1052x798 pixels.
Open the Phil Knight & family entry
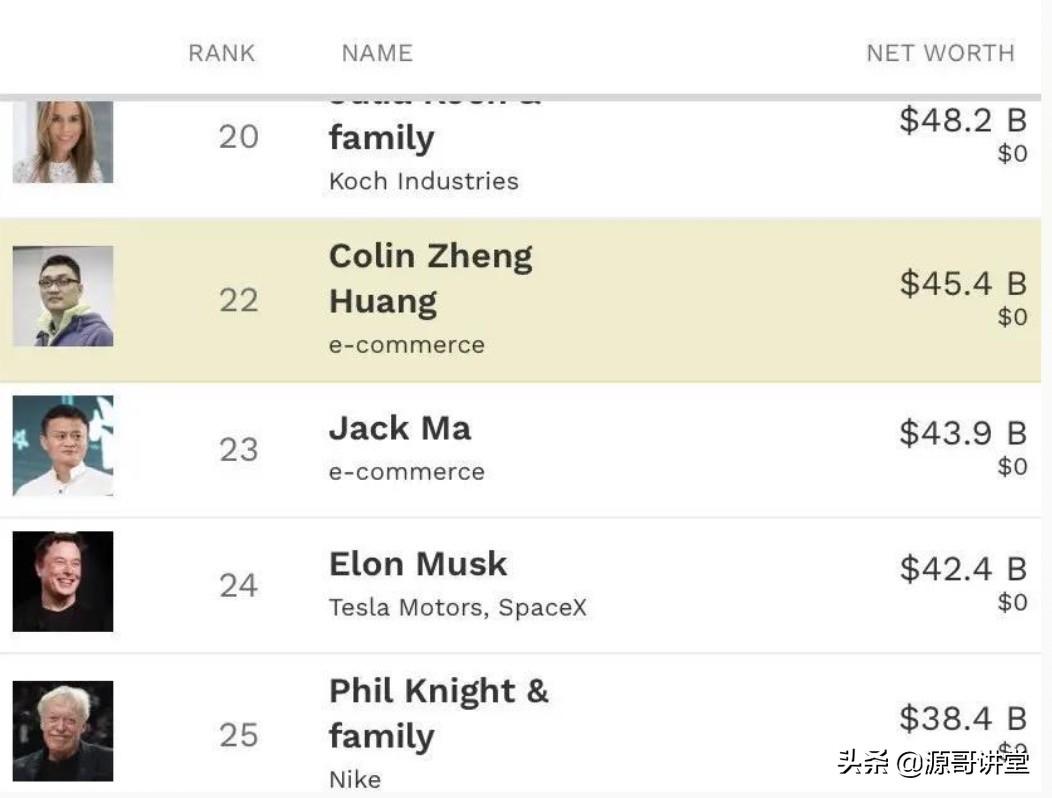point(438,713)
